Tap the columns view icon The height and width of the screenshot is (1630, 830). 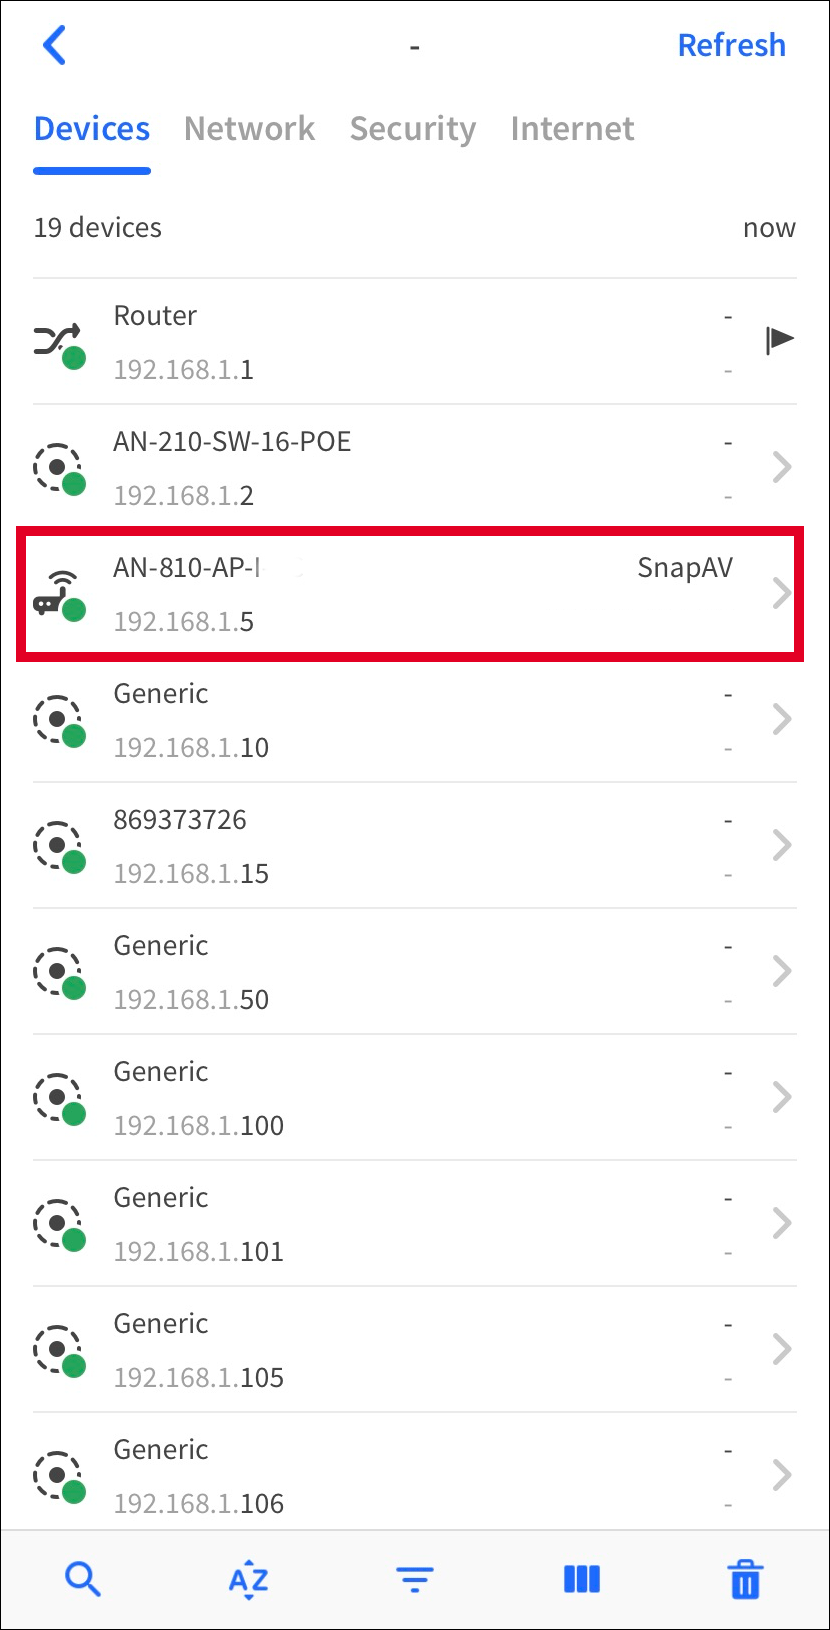point(581,1580)
